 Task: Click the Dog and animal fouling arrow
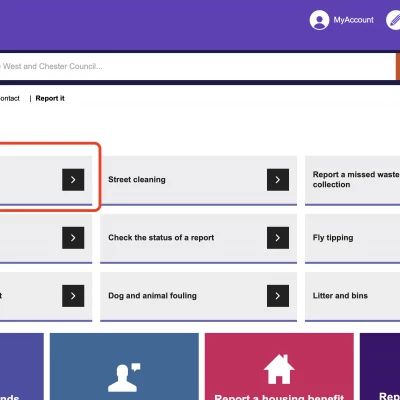point(278,296)
